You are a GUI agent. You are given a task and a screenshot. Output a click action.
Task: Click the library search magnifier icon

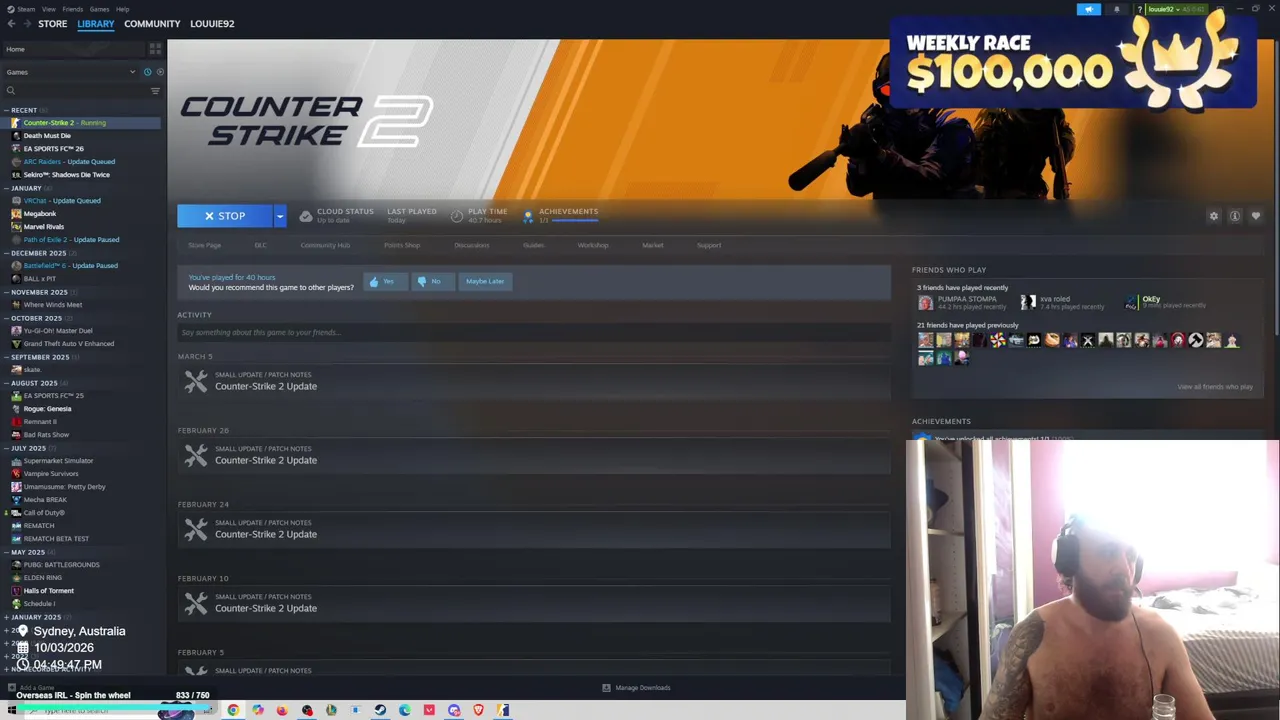(11, 91)
